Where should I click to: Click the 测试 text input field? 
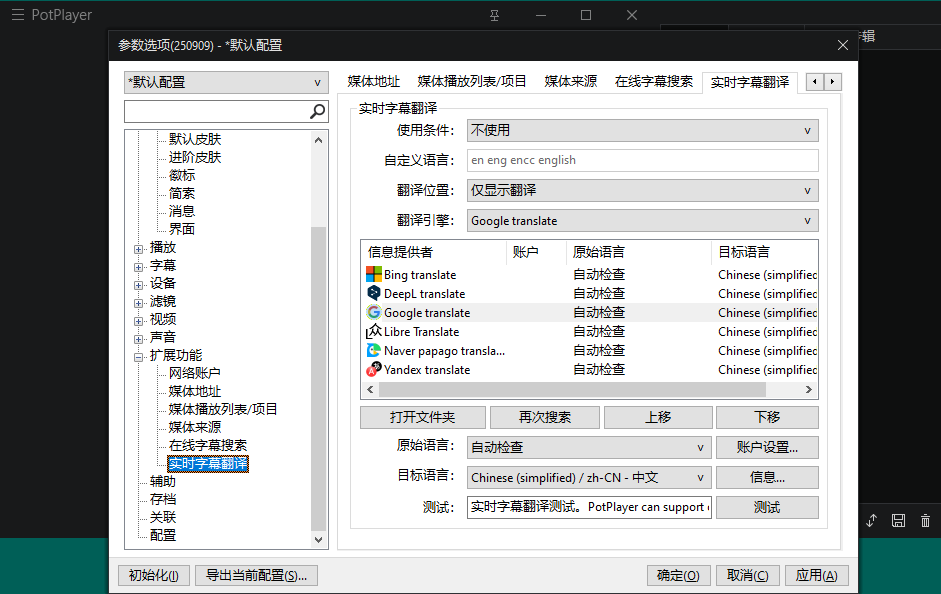(589, 507)
